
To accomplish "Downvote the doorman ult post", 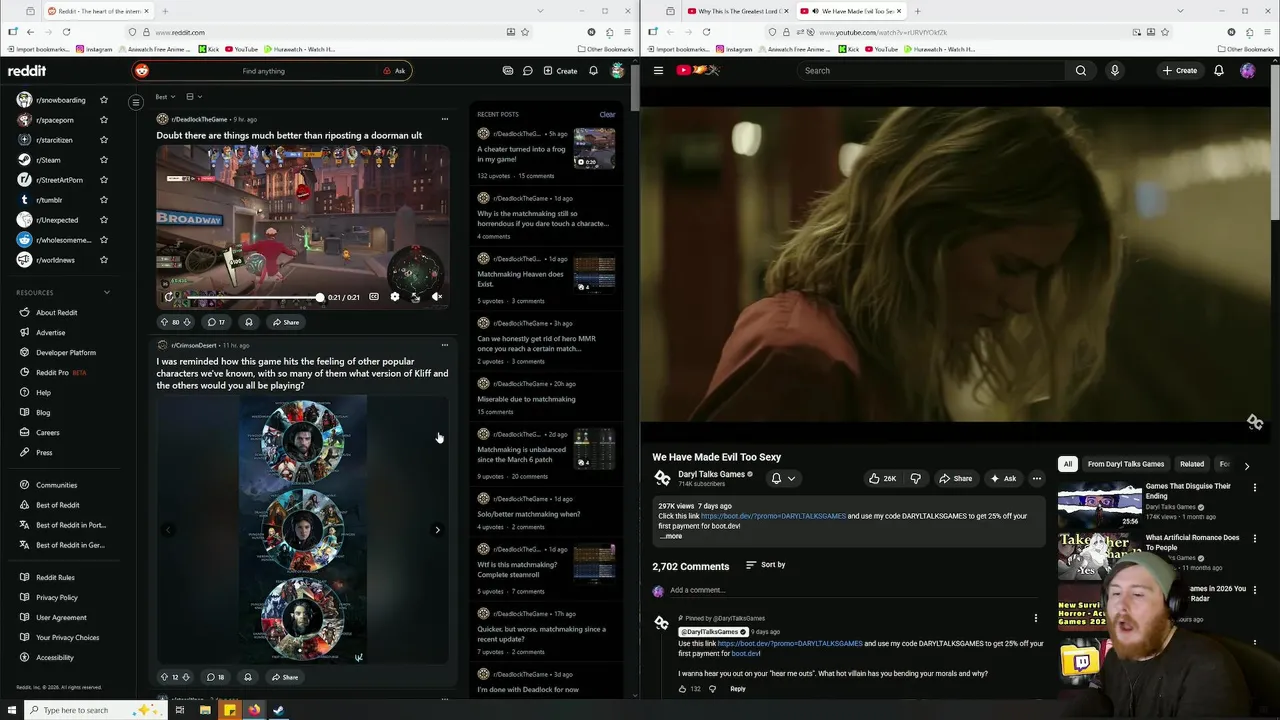I will (x=186, y=322).
